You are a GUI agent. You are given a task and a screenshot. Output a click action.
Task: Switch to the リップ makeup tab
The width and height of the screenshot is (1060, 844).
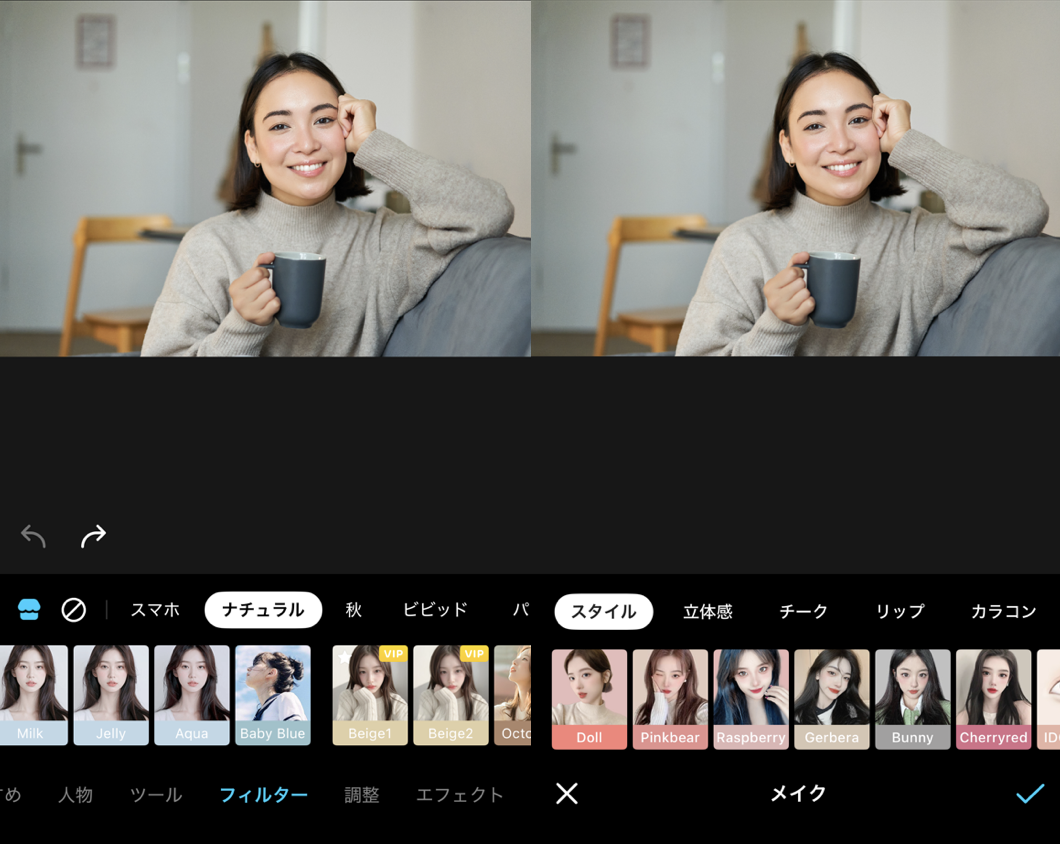click(900, 611)
